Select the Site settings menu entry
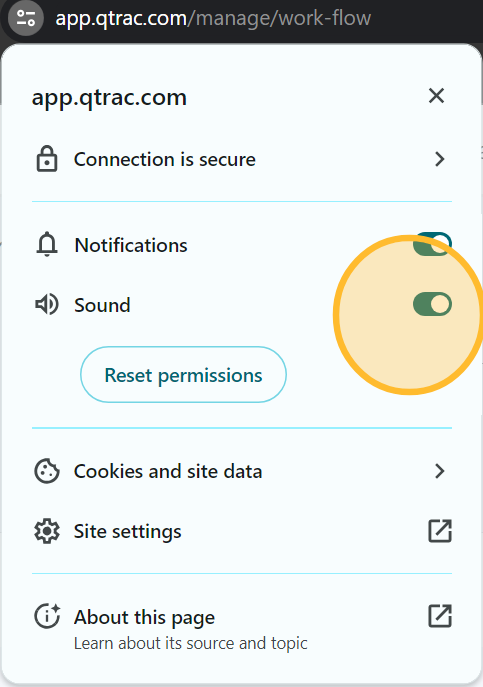 (242, 531)
